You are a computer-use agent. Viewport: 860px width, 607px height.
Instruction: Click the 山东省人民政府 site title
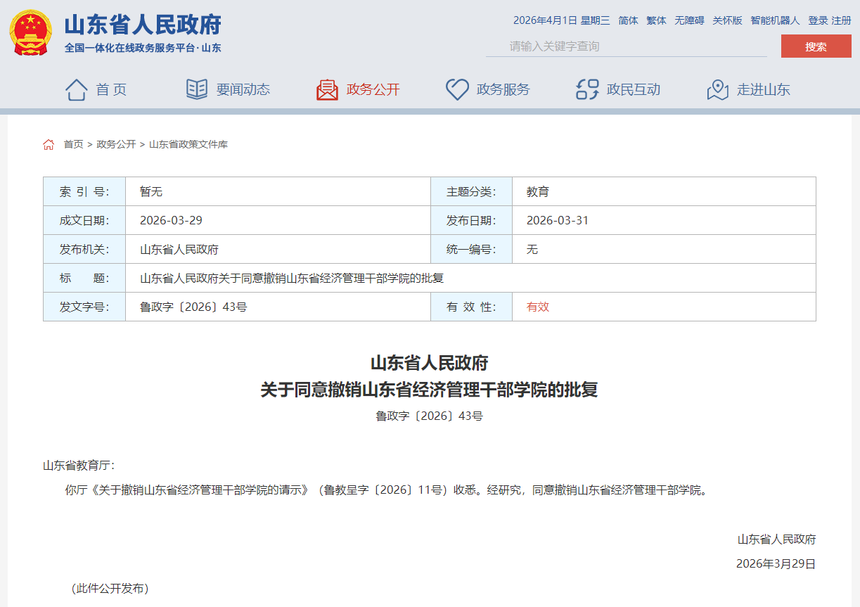pos(143,25)
